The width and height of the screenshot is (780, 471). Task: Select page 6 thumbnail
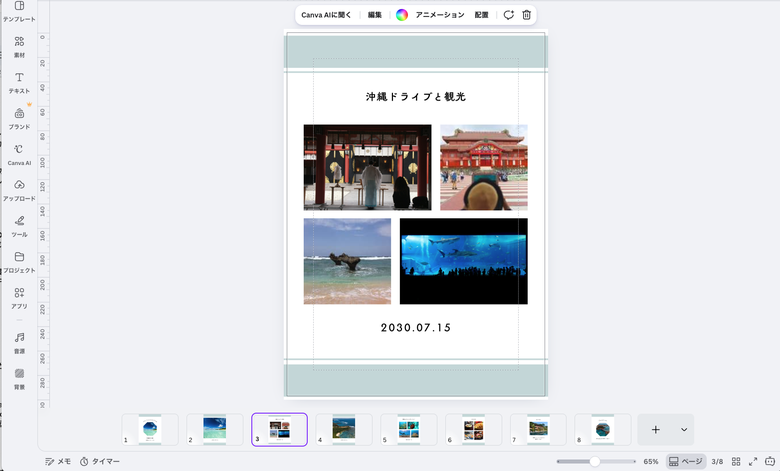click(473, 429)
